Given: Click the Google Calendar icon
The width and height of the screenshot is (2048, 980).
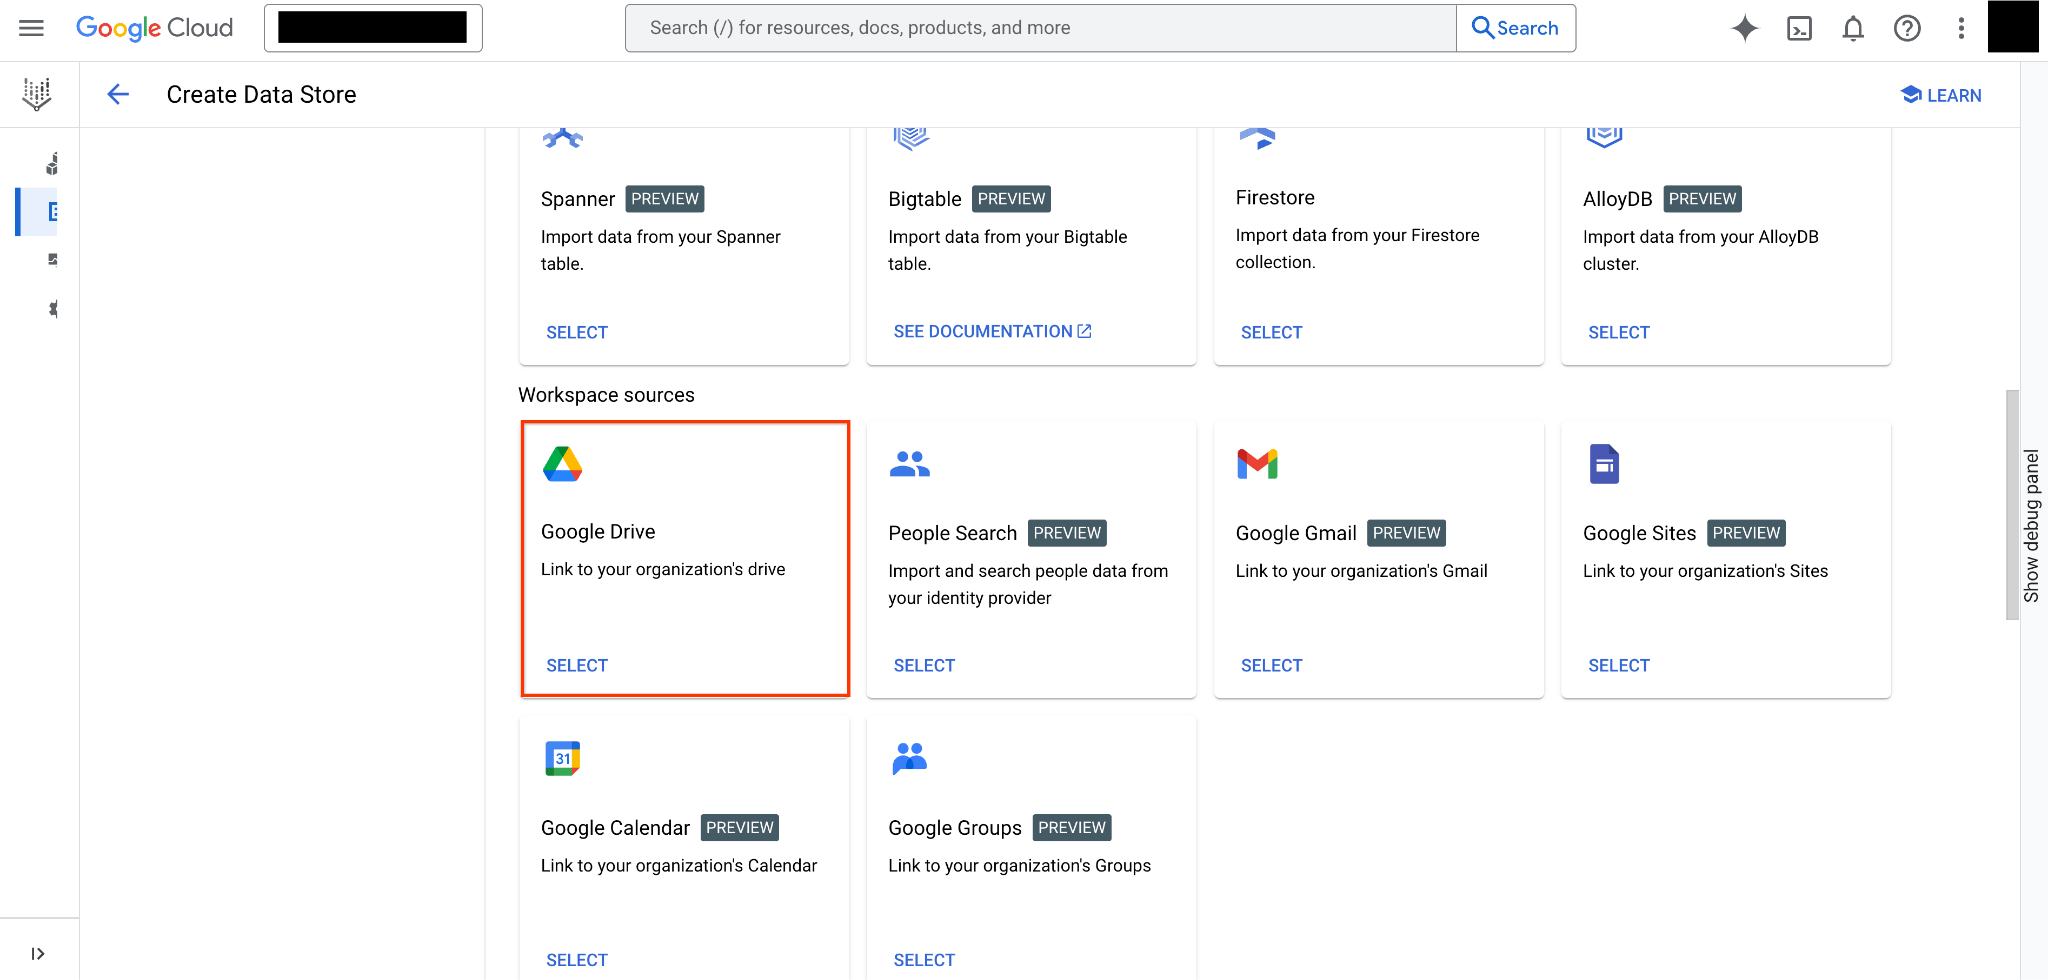Looking at the screenshot, I should point(562,758).
